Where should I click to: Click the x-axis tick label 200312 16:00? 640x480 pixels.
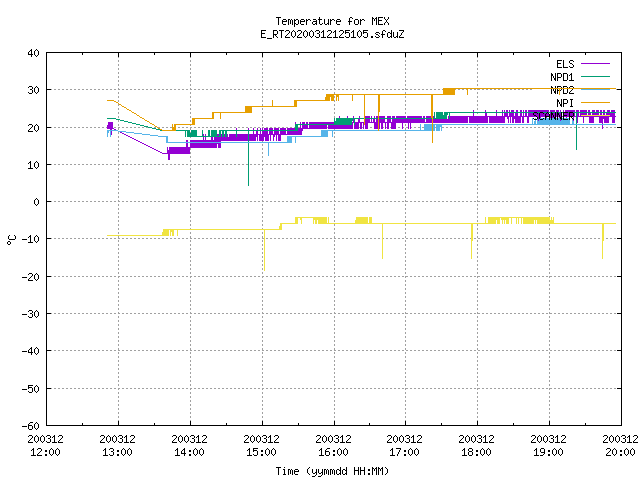point(333,445)
